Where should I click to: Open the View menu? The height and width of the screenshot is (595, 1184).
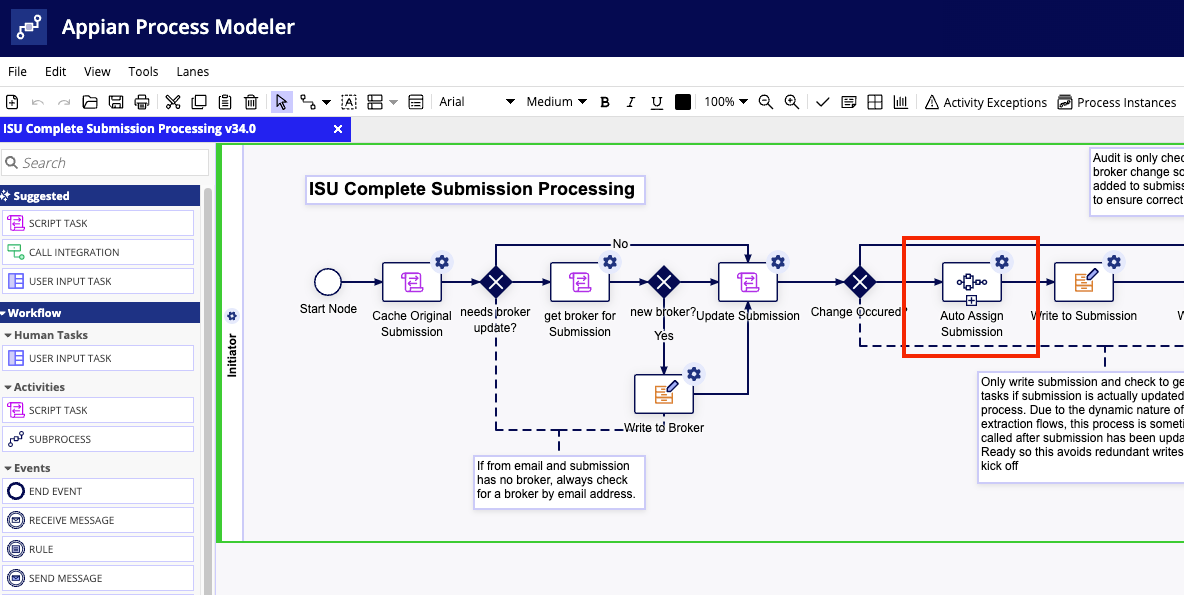pos(97,72)
